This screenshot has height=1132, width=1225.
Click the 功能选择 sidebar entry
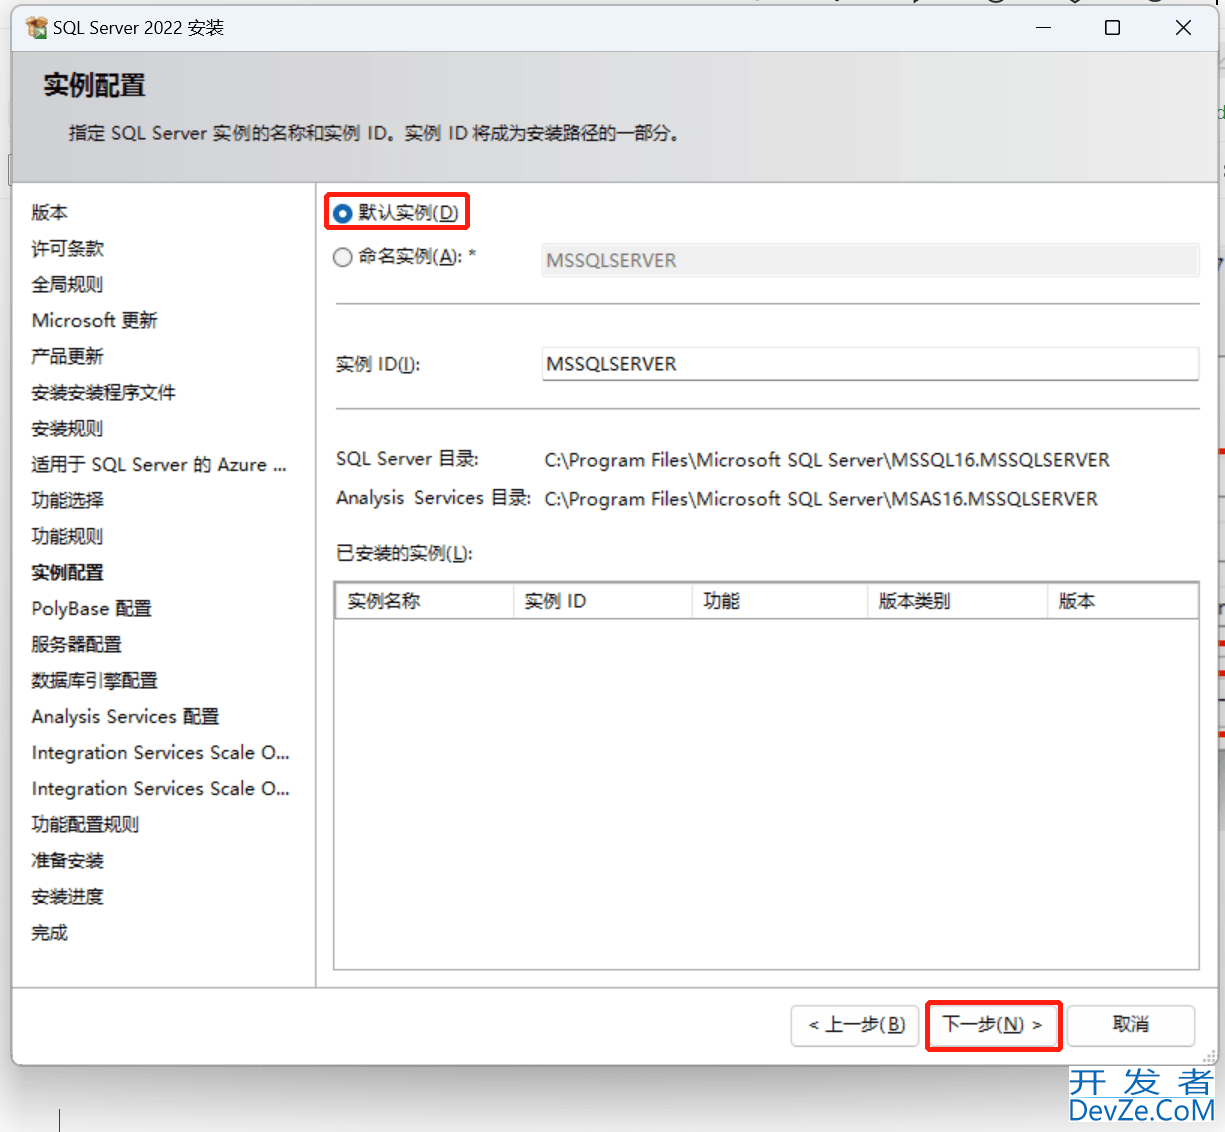pos(67,500)
